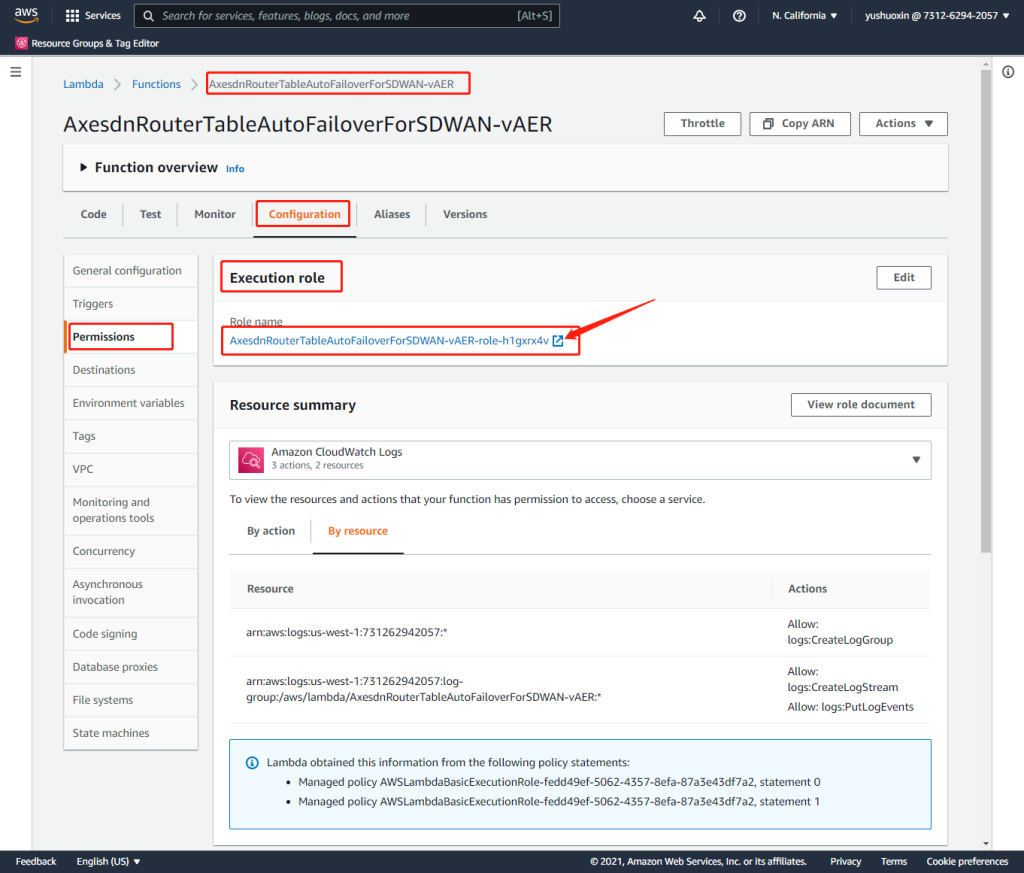This screenshot has height=873, width=1024.
Task: Click the View role document button
Action: (x=860, y=405)
